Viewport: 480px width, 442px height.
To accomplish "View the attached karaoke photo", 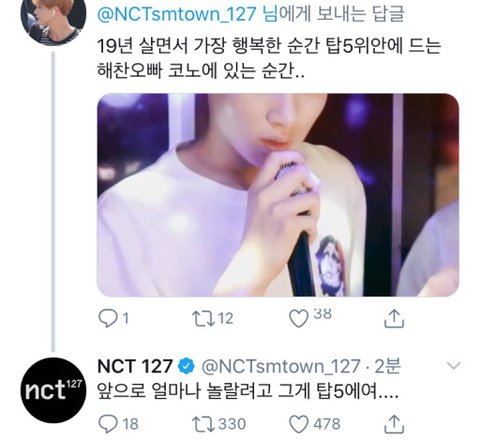I will [x=278, y=195].
